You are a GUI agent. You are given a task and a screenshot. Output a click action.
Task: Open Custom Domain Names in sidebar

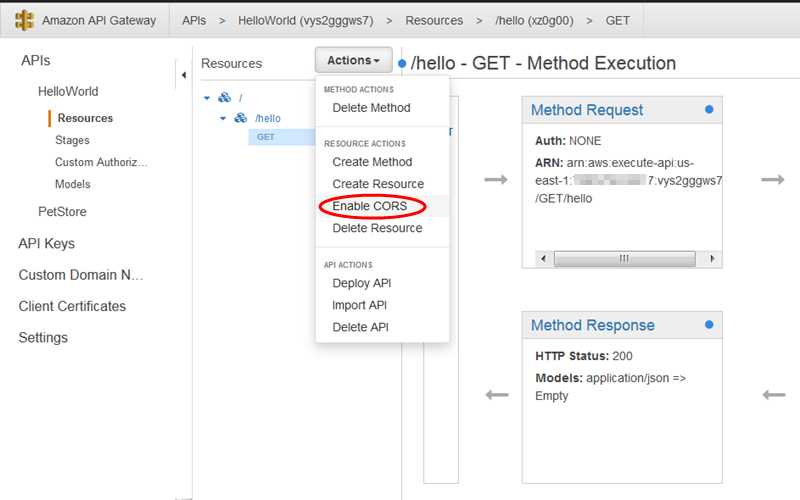(x=81, y=275)
